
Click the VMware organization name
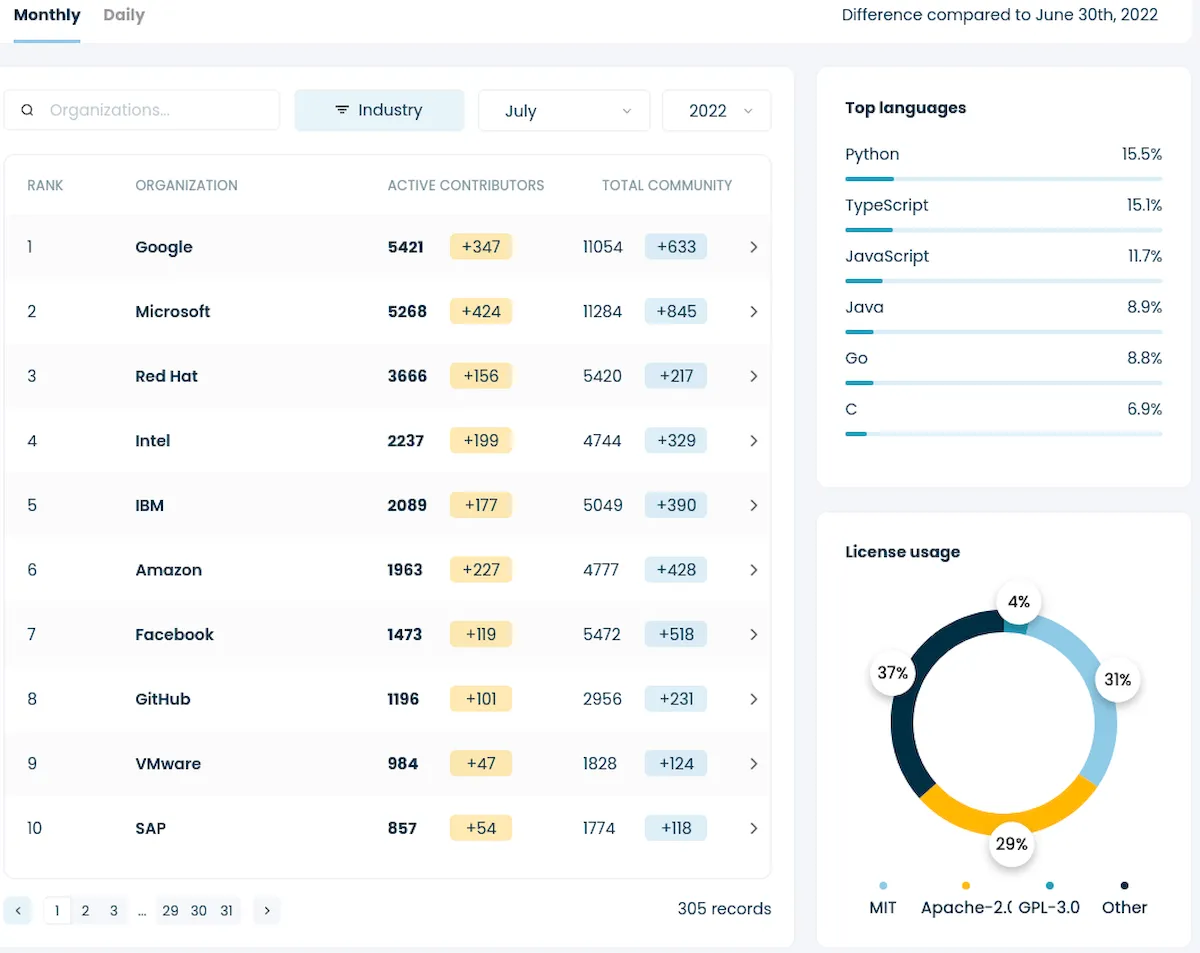(x=168, y=763)
